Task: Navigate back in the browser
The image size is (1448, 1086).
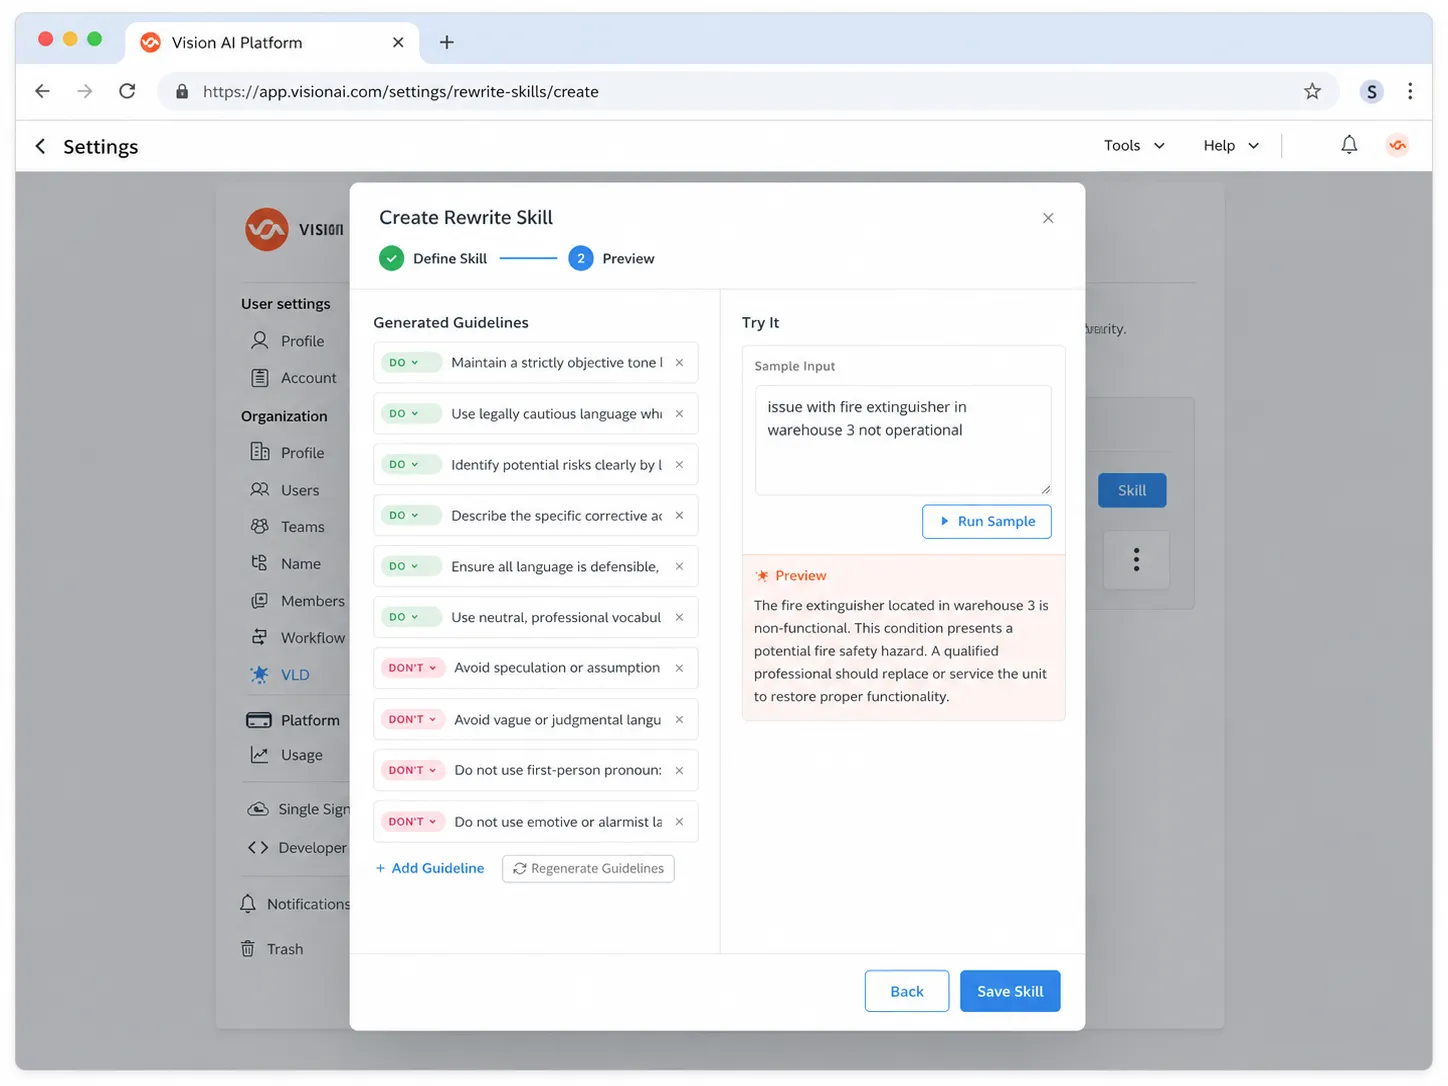Action: [x=42, y=92]
